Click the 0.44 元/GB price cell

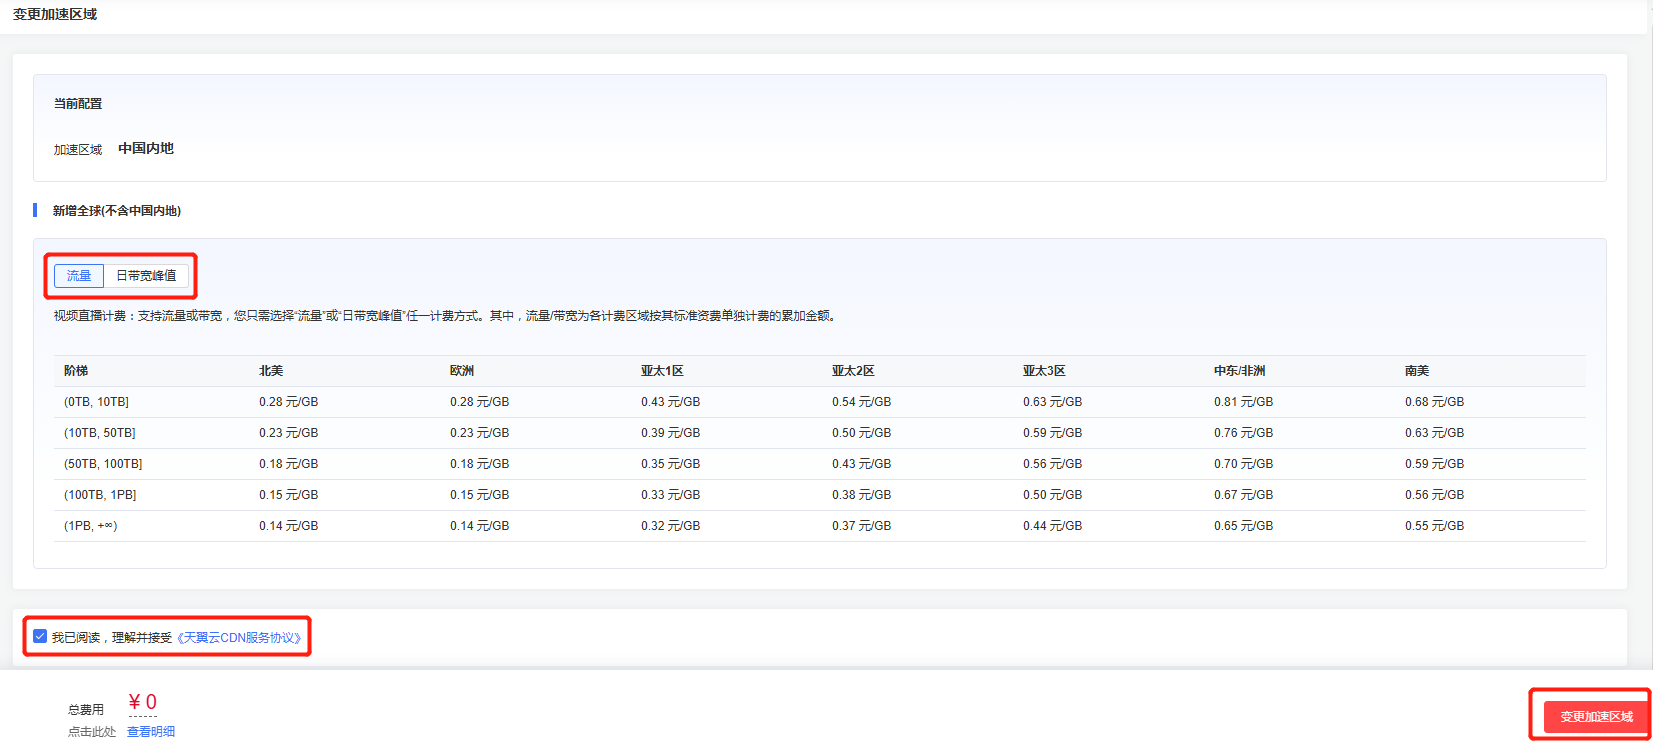point(1053,526)
